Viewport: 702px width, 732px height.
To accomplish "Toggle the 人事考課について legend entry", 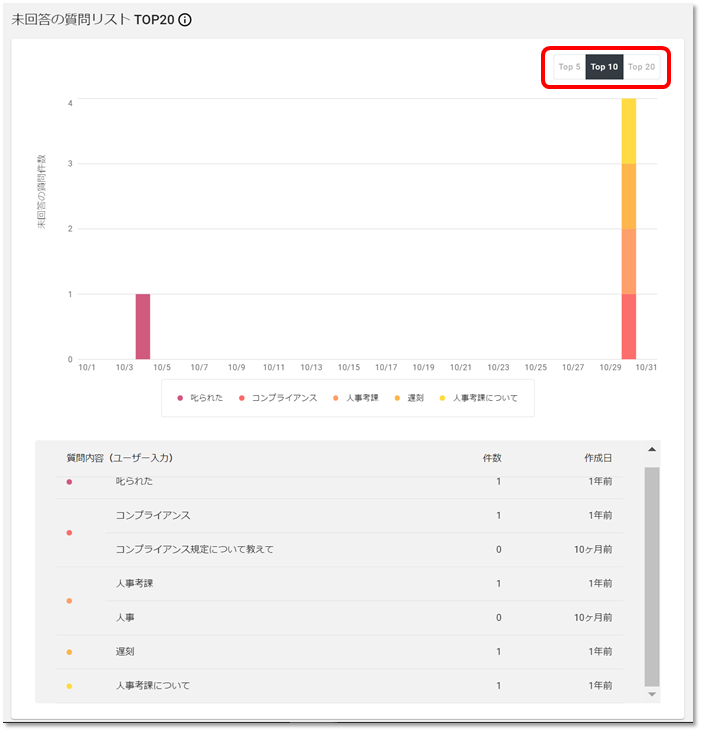I will 479,398.
